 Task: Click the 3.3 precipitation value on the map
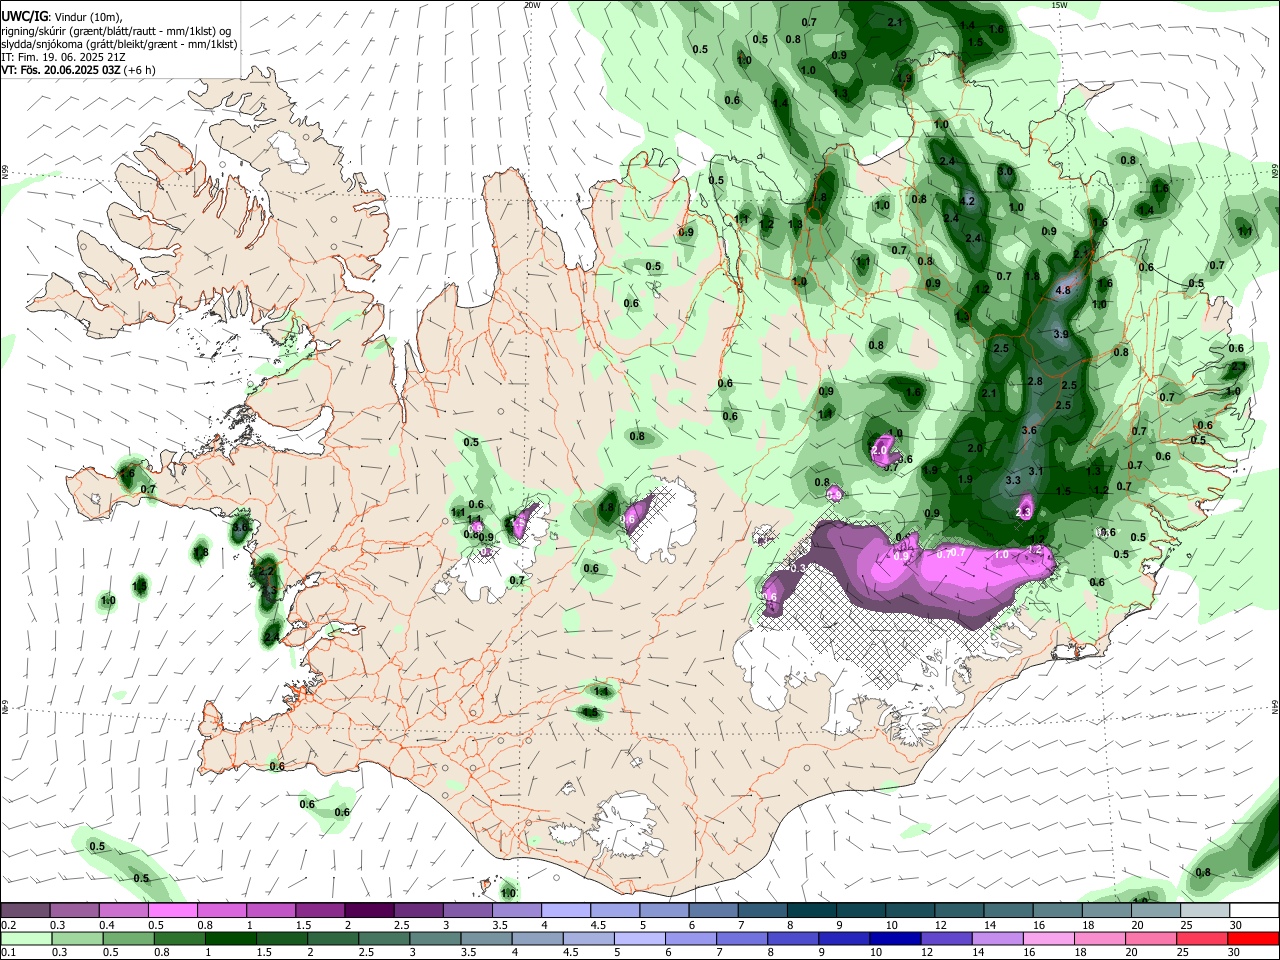pyautogui.click(x=1013, y=480)
